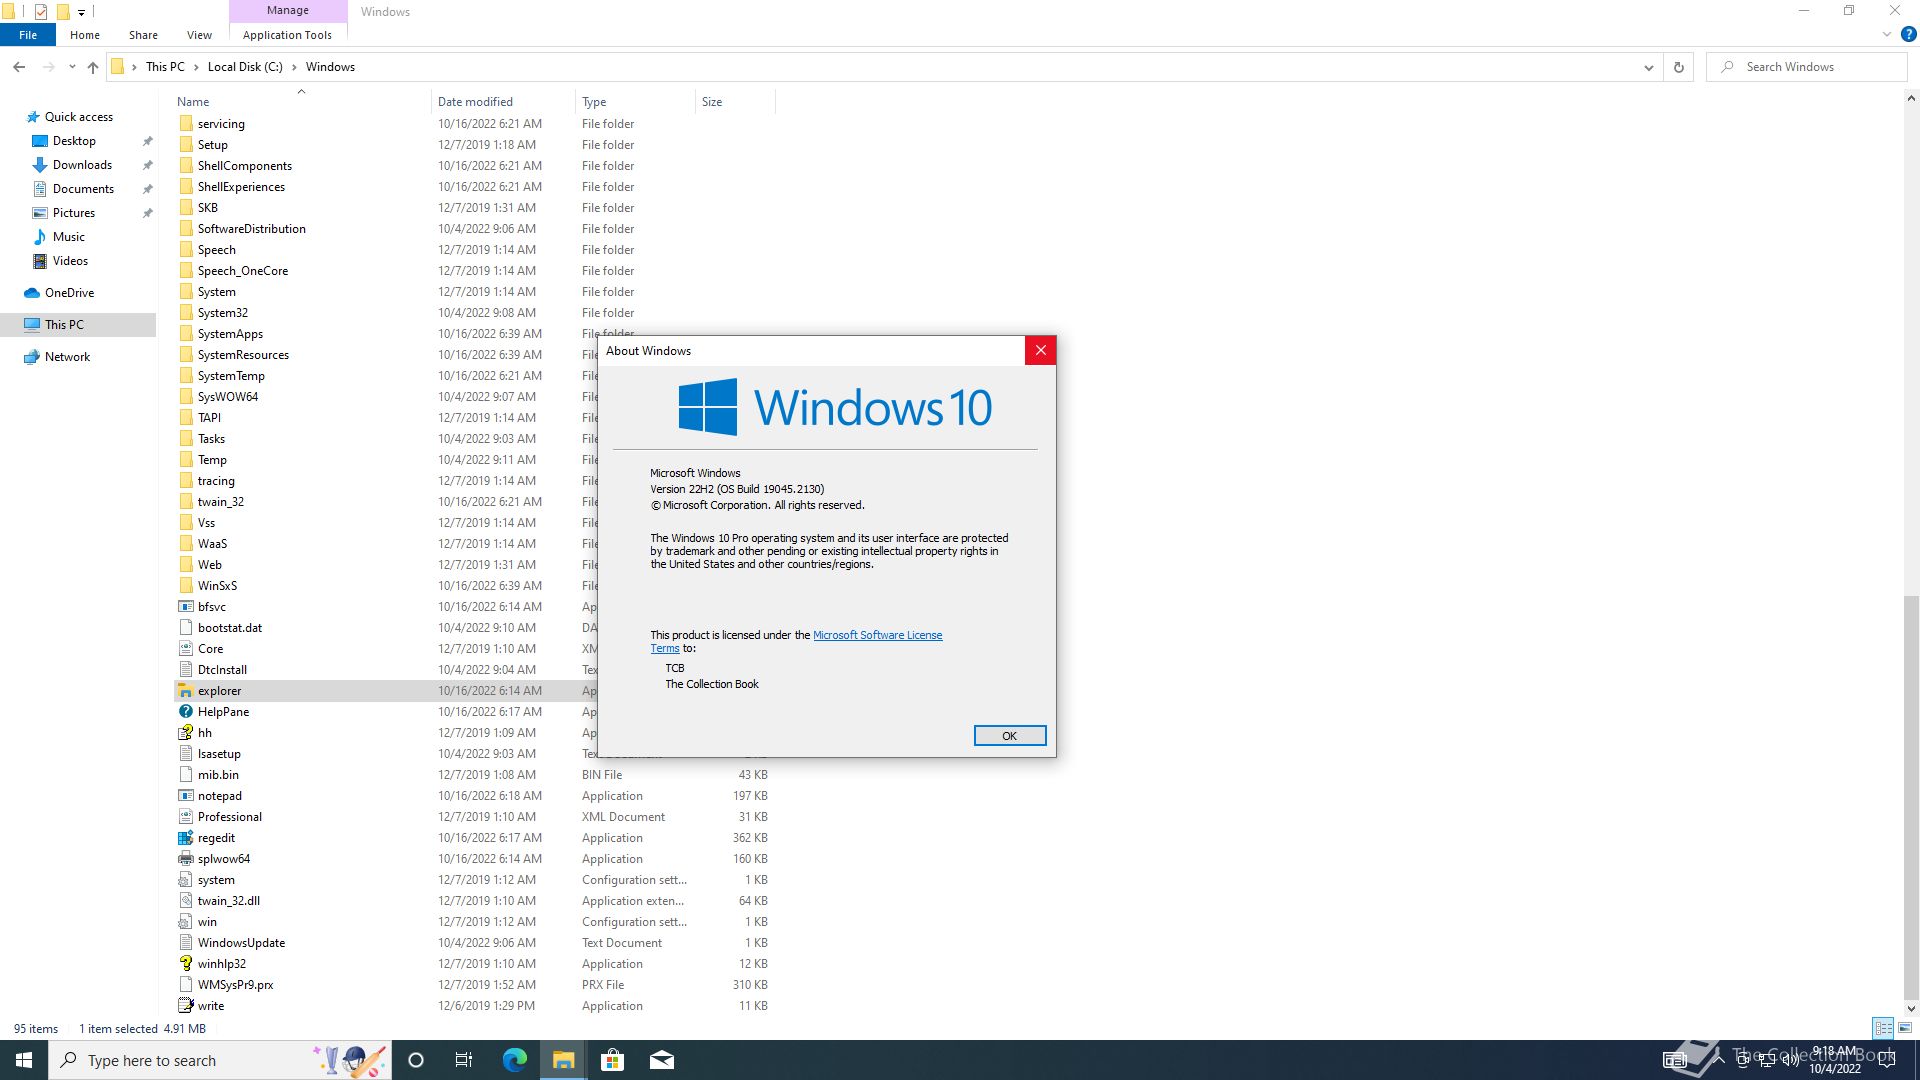Click the Manage contextual tab
This screenshot has width=1920, height=1080.
pos(288,11)
